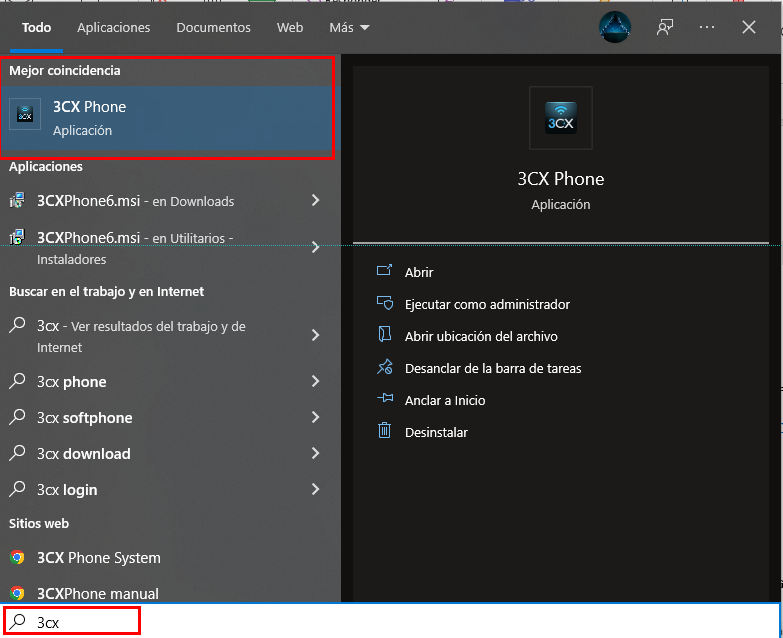Click the installer icon of 3CXPhone6.msi en Downloads
Screen dimensions: 783x638
(x=17, y=200)
